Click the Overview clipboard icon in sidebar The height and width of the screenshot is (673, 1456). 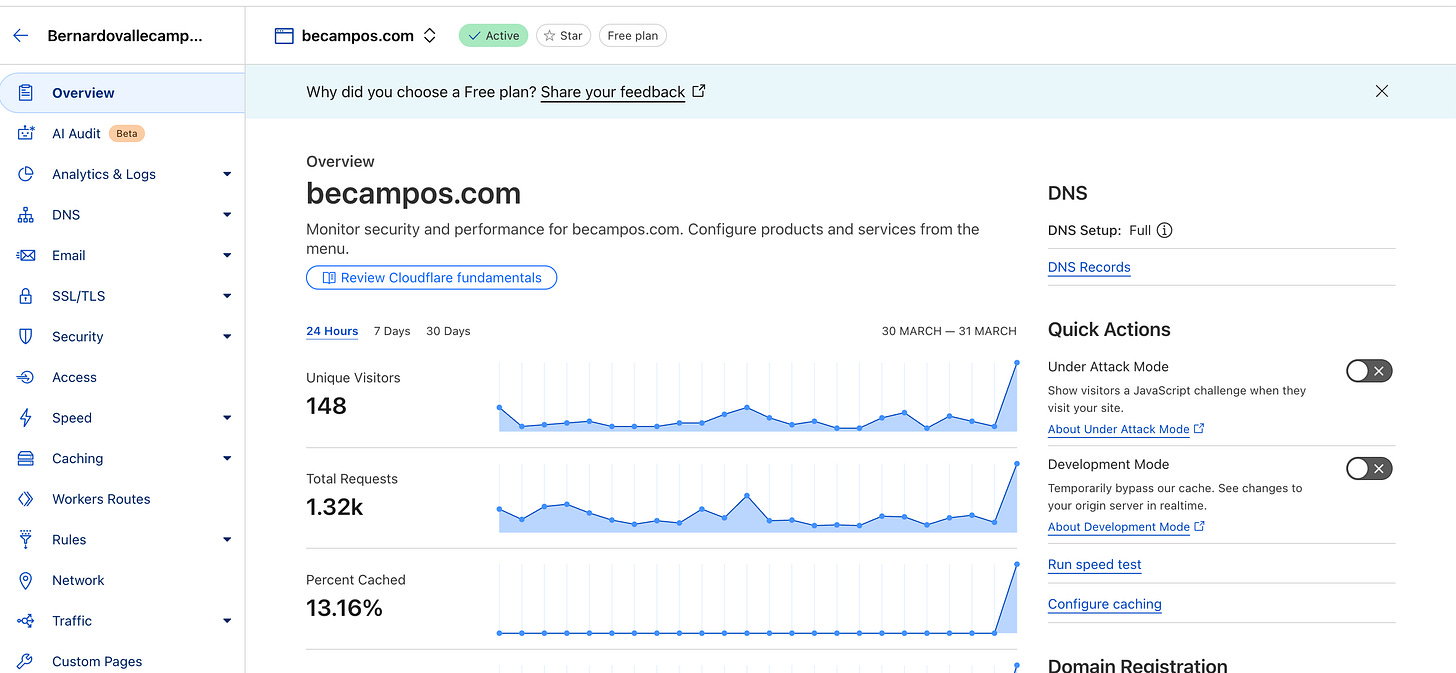tap(26, 93)
